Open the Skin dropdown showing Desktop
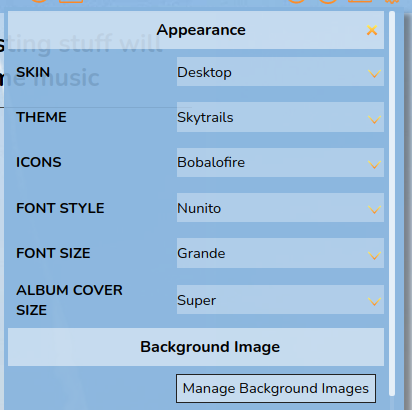The width and height of the screenshot is (412, 410). click(280, 72)
